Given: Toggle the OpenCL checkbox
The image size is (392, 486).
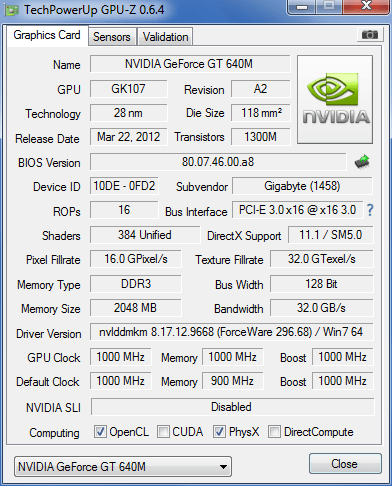Looking at the screenshot, I should pyautogui.click(x=100, y=432).
